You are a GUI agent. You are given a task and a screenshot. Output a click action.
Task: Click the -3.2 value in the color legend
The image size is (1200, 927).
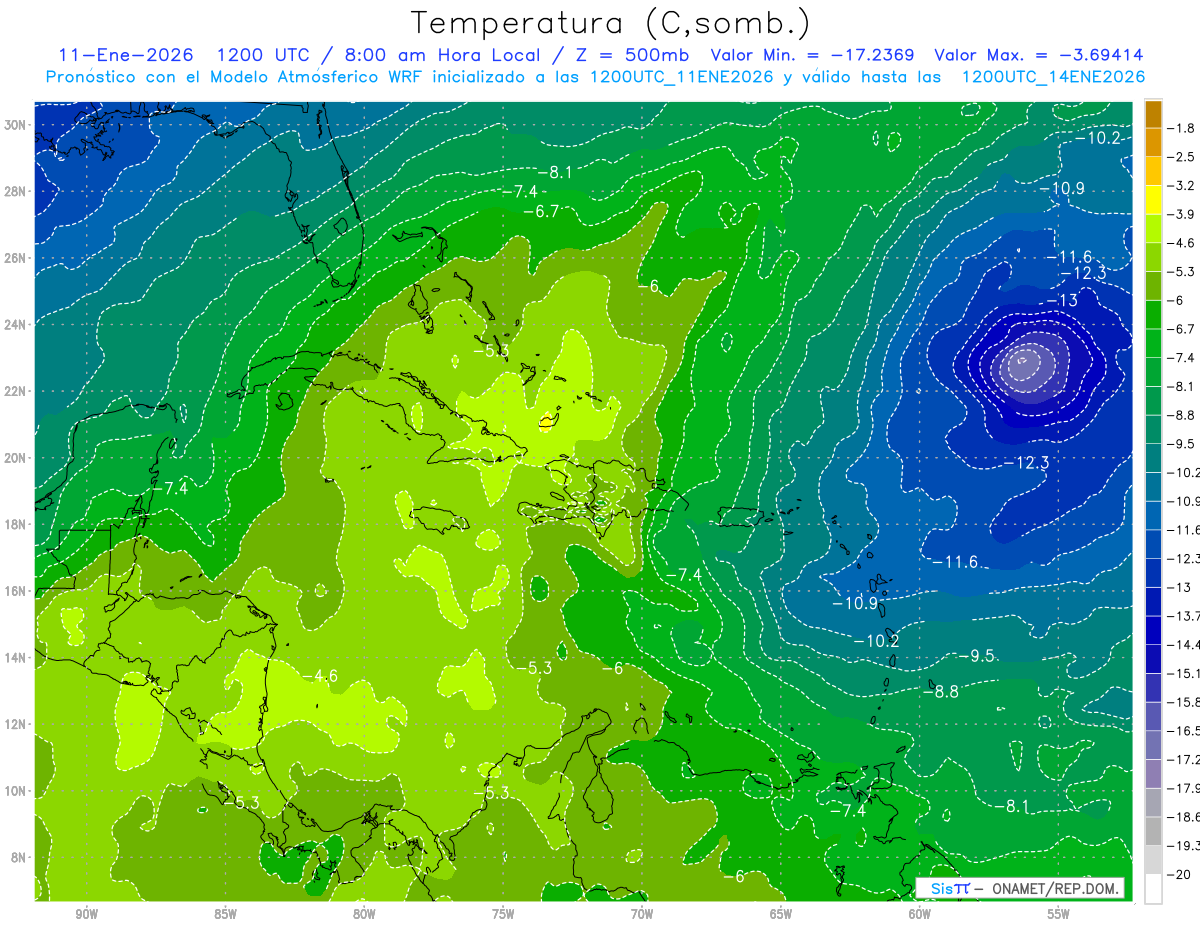coord(1181,186)
